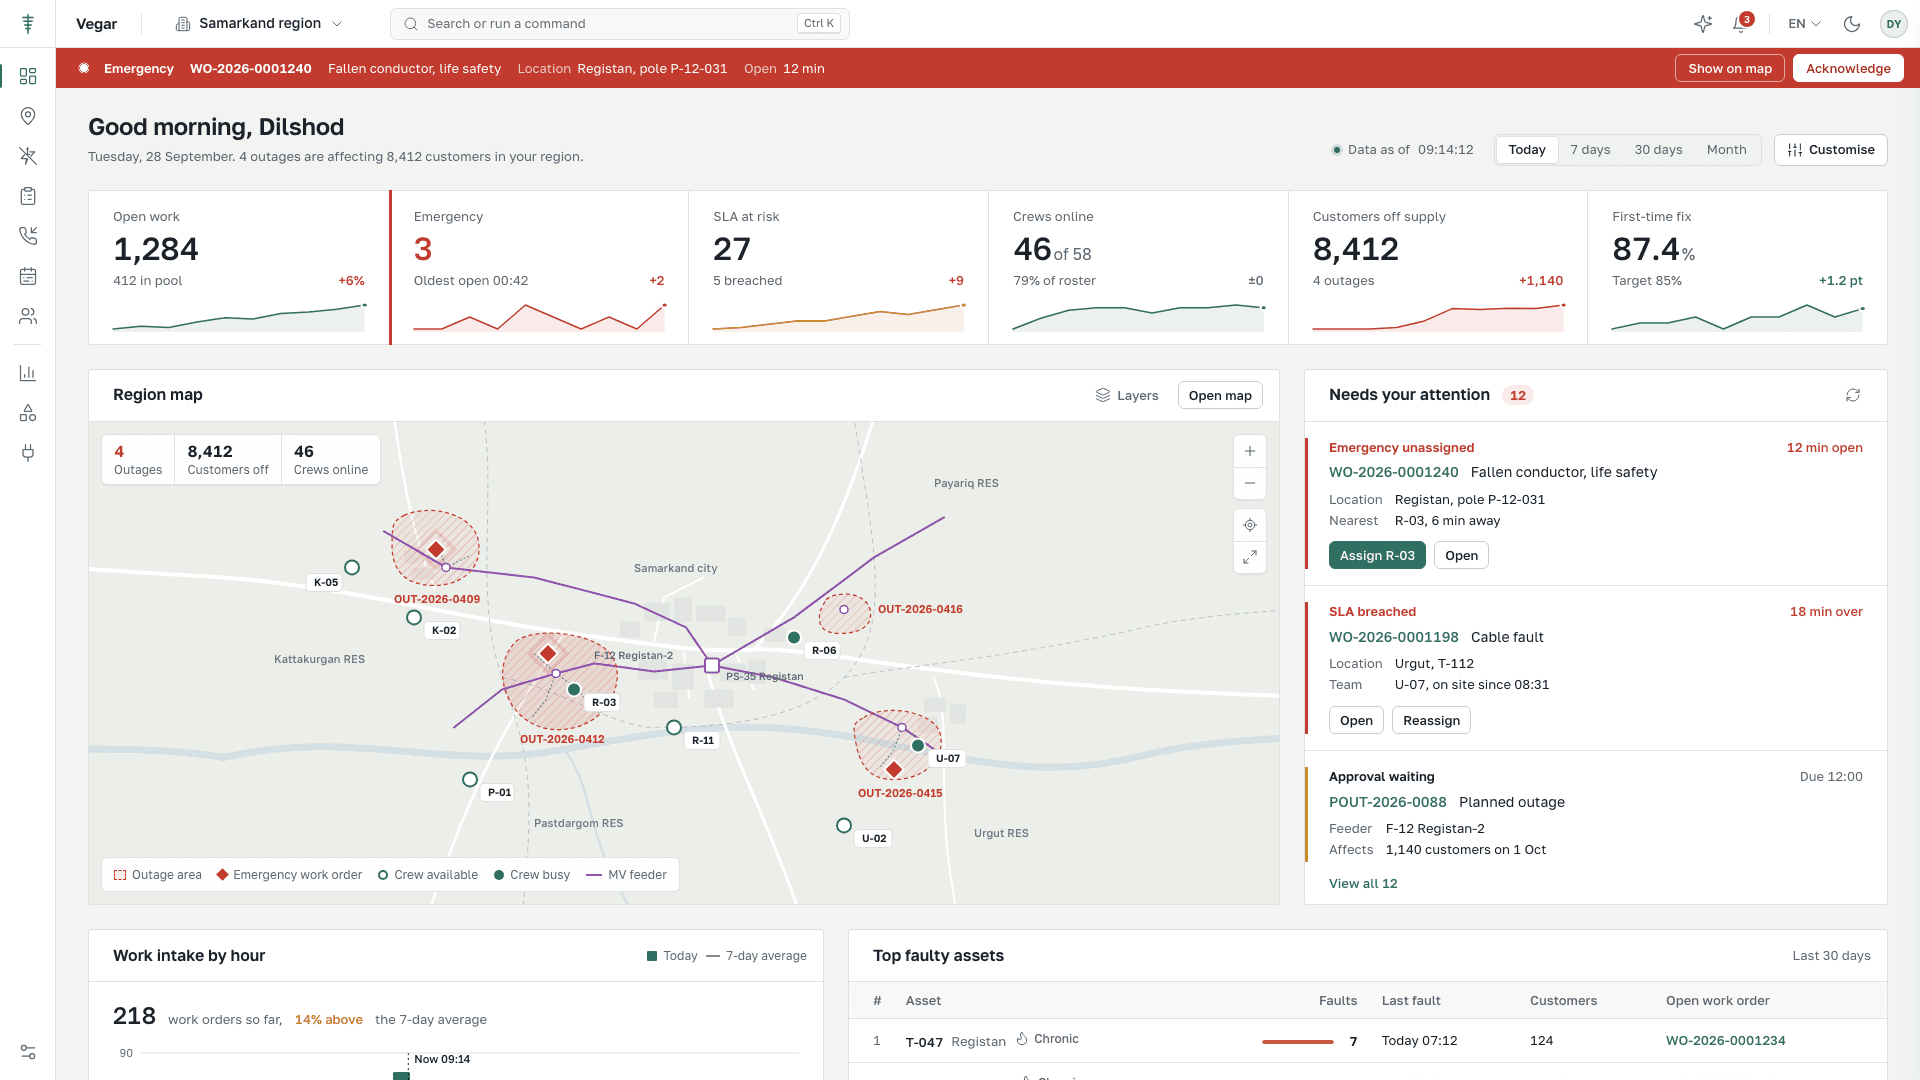
Task: Open the outages lightning sidebar icon
Action: point(28,156)
